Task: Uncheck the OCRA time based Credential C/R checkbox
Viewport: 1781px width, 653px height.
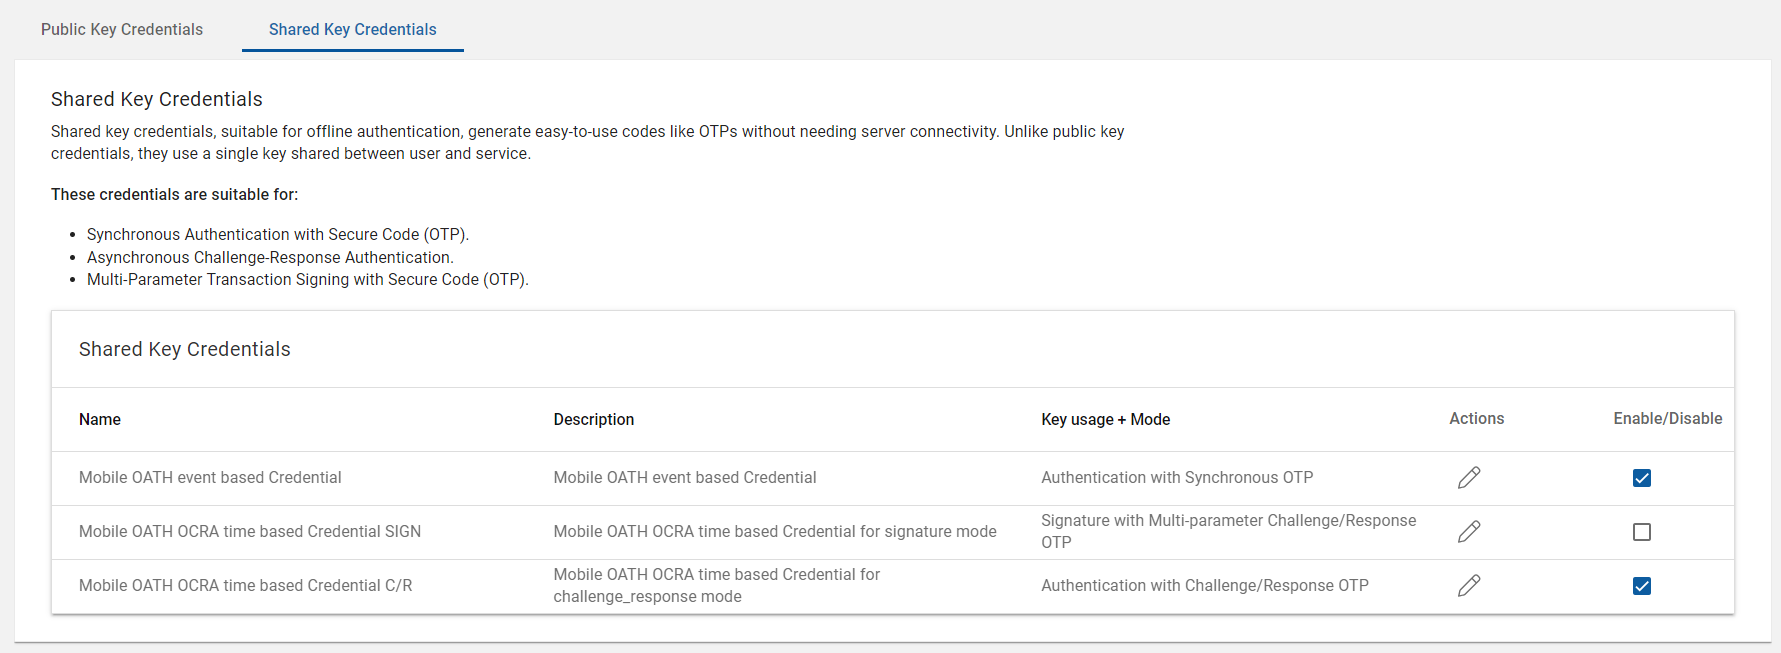Action: pyautogui.click(x=1641, y=586)
